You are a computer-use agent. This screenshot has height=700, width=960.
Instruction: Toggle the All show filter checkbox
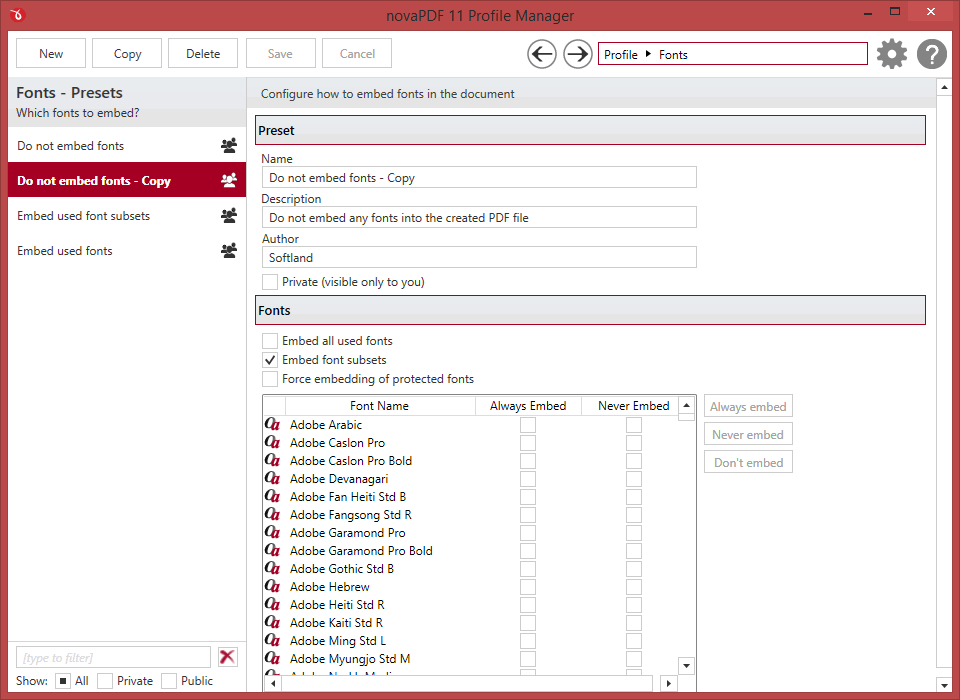tap(63, 680)
